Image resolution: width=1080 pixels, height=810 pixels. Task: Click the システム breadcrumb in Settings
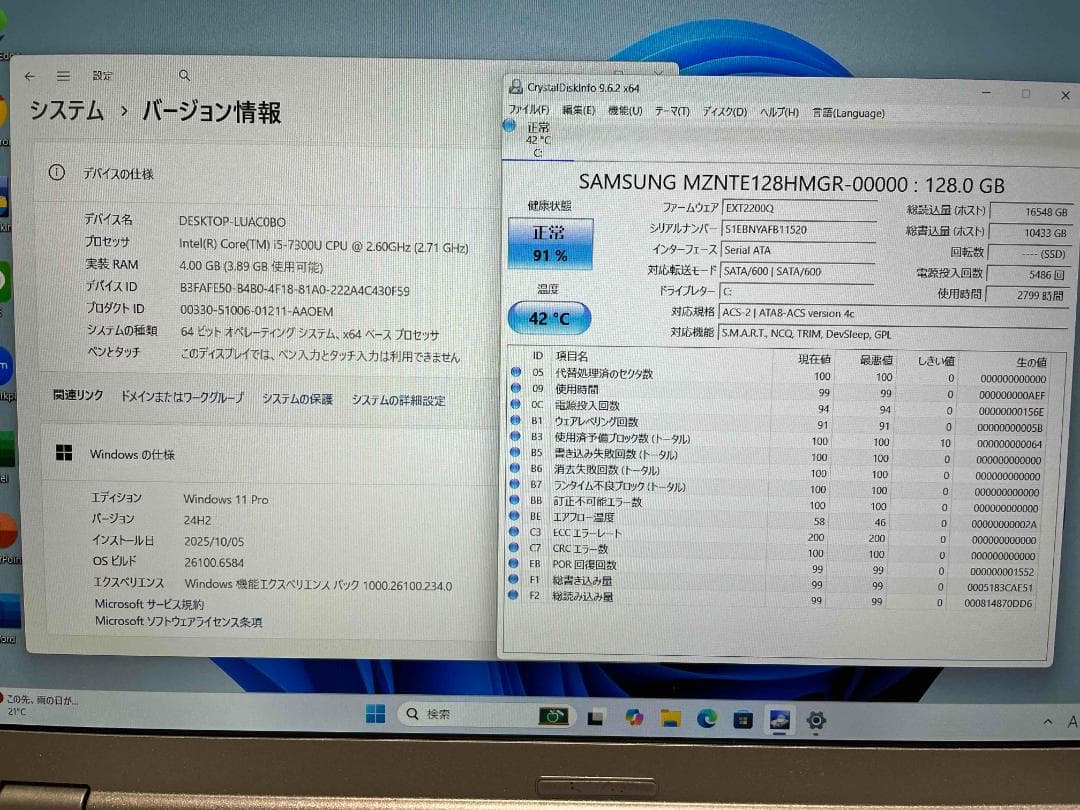pos(67,111)
